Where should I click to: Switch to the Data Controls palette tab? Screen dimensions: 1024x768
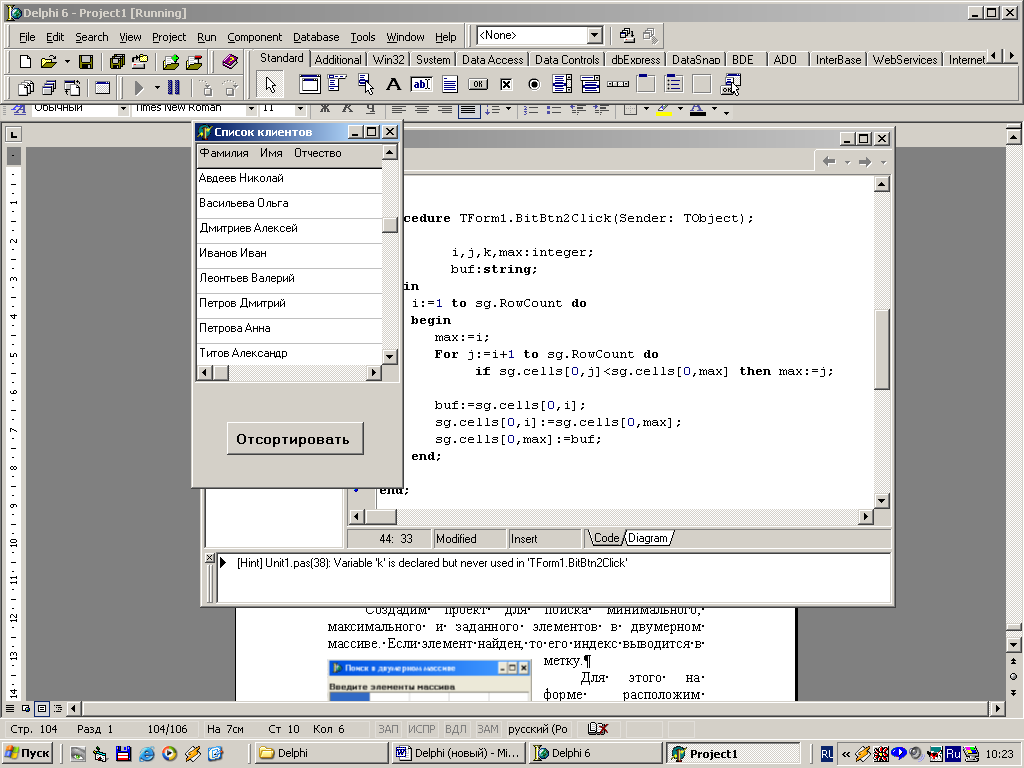(567, 59)
